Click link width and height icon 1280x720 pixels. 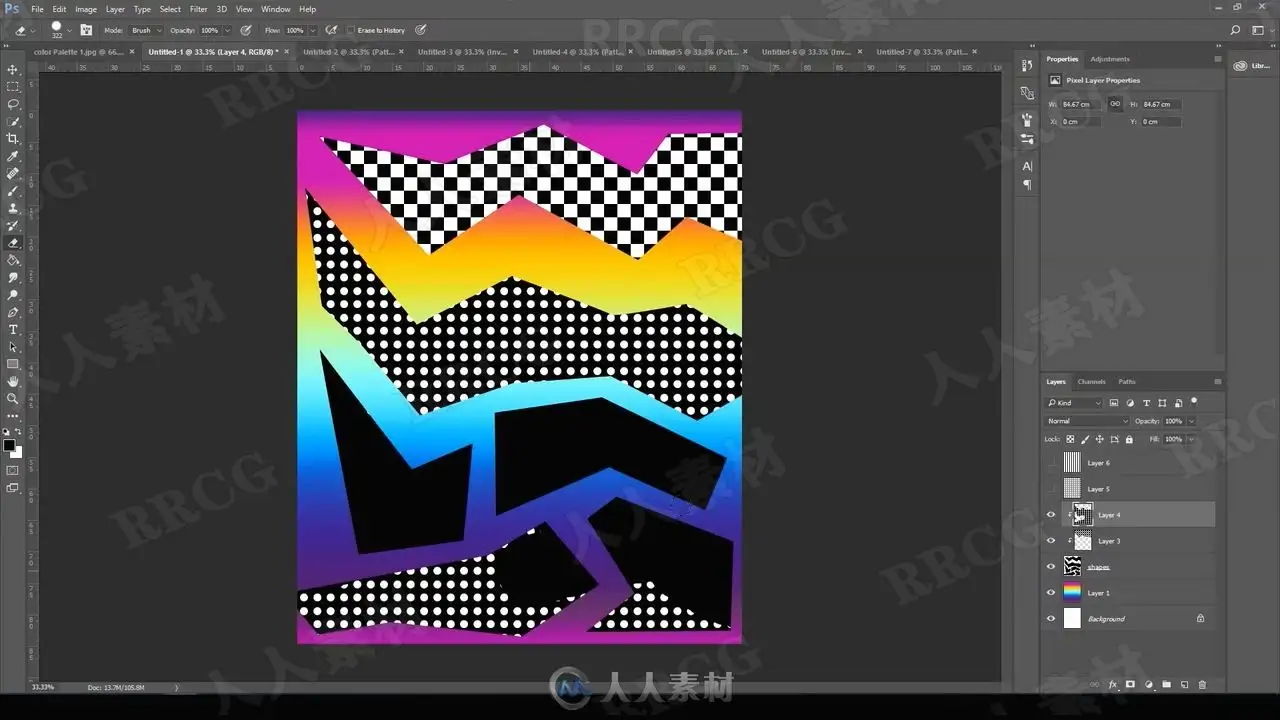pos(1115,104)
